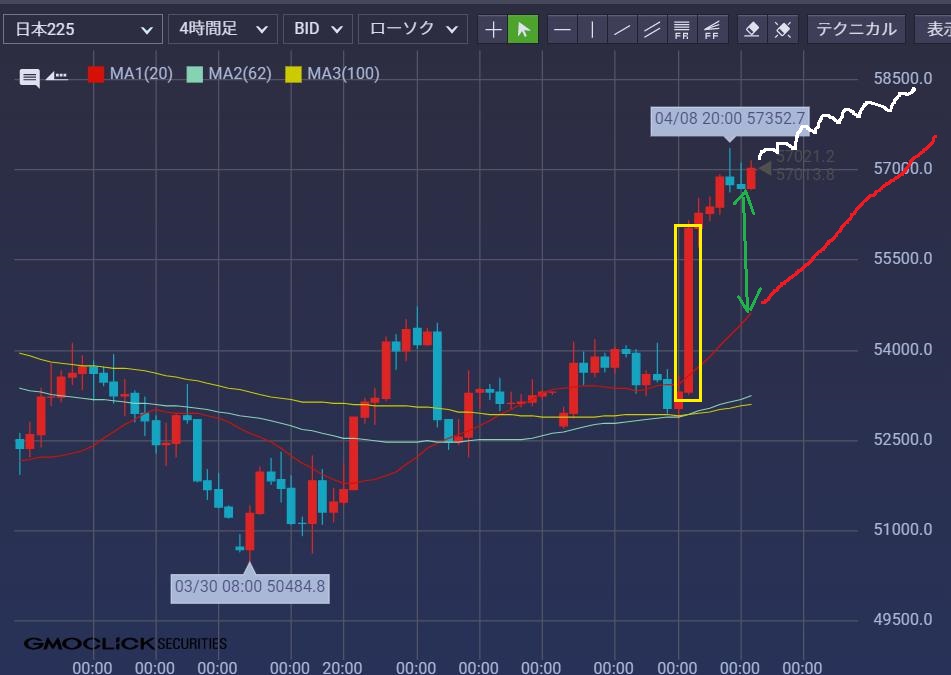The height and width of the screenshot is (675, 951).
Task: Click the eraser tool icon
Action: pos(753,29)
